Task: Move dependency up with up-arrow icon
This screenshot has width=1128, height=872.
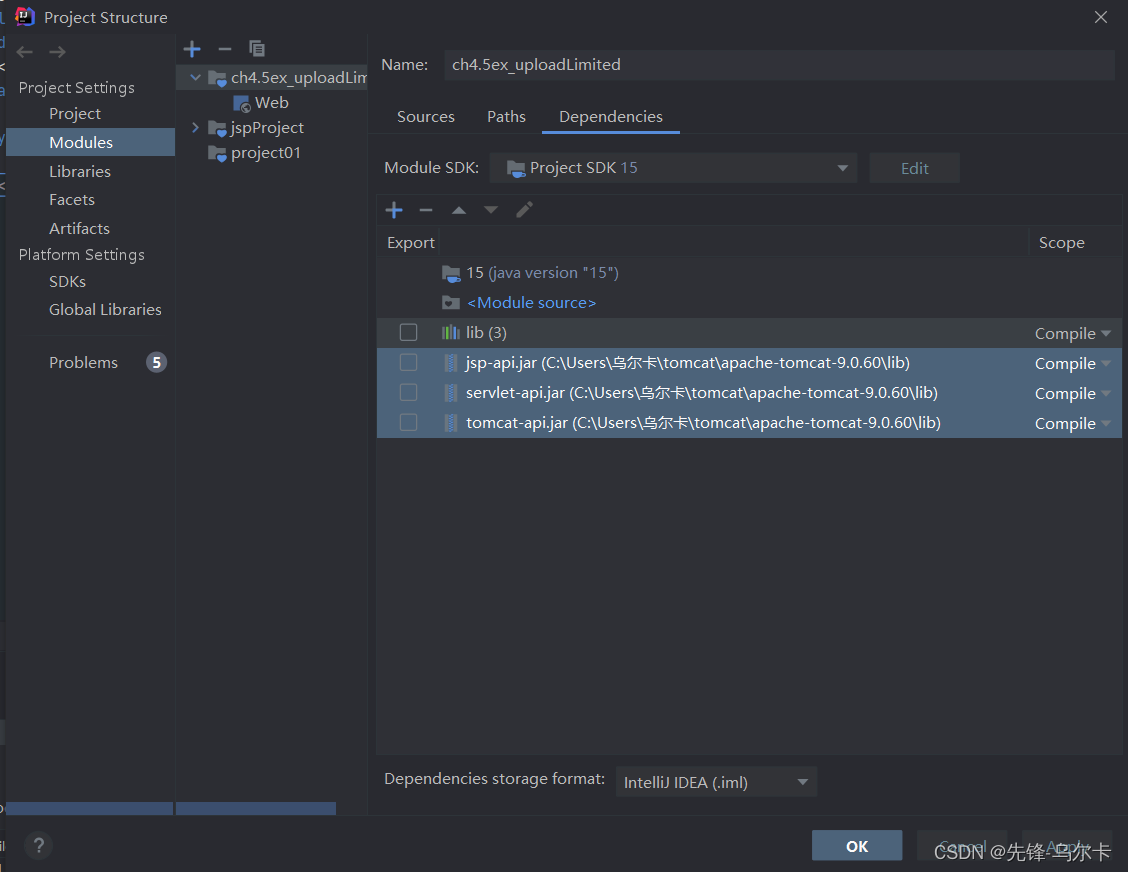Action: (x=459, y=210)
